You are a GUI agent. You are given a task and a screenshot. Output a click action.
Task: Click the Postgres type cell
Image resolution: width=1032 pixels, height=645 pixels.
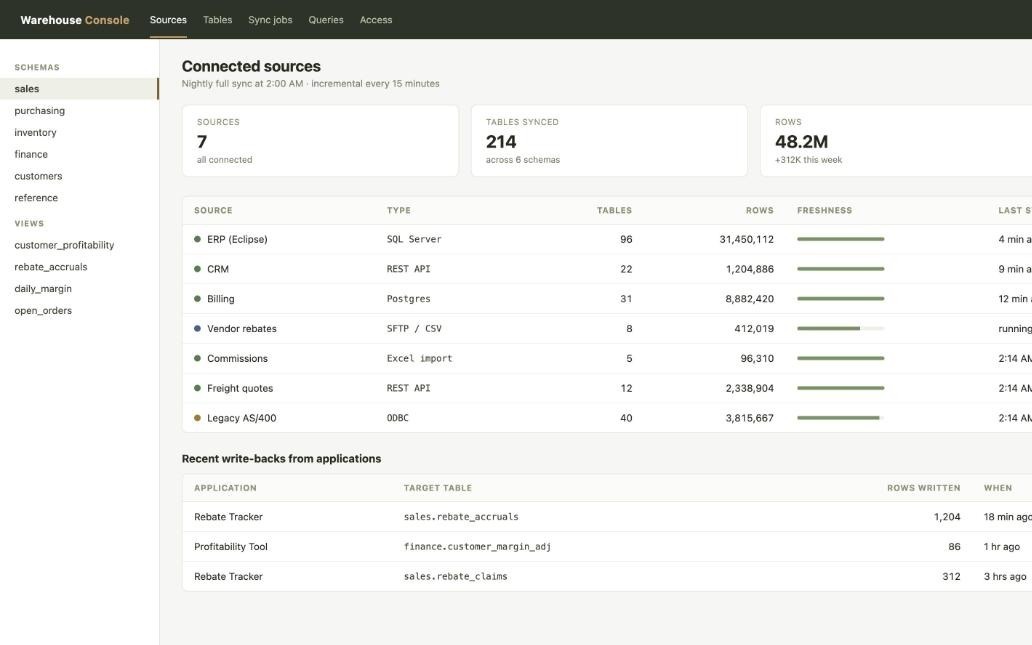(408, 298)
